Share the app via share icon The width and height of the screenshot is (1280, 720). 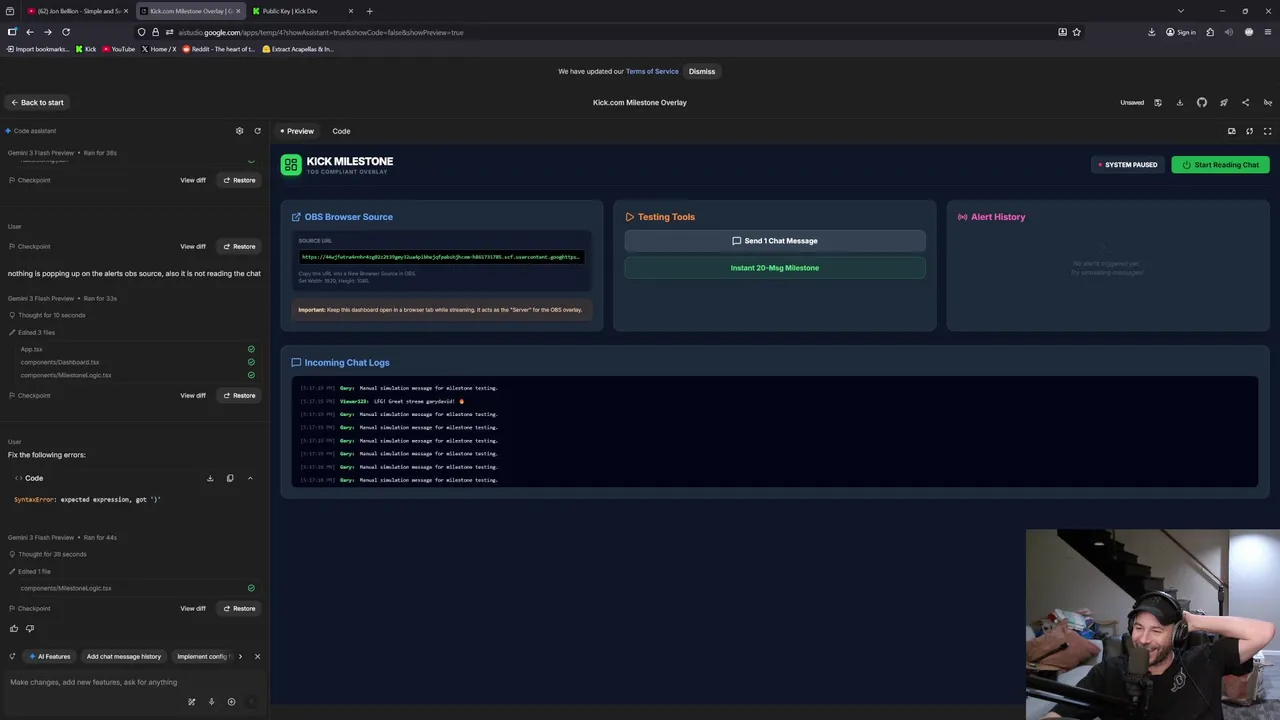click(x=1245, y=102)
